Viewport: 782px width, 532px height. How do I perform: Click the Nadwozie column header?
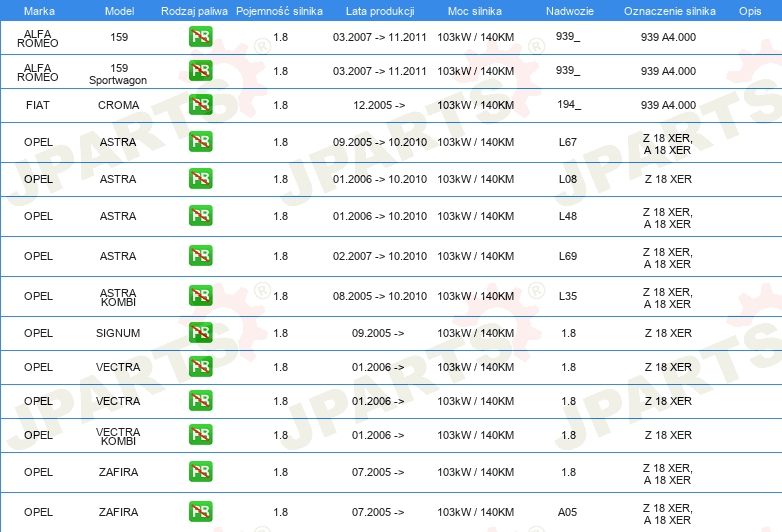coord(570,11)
